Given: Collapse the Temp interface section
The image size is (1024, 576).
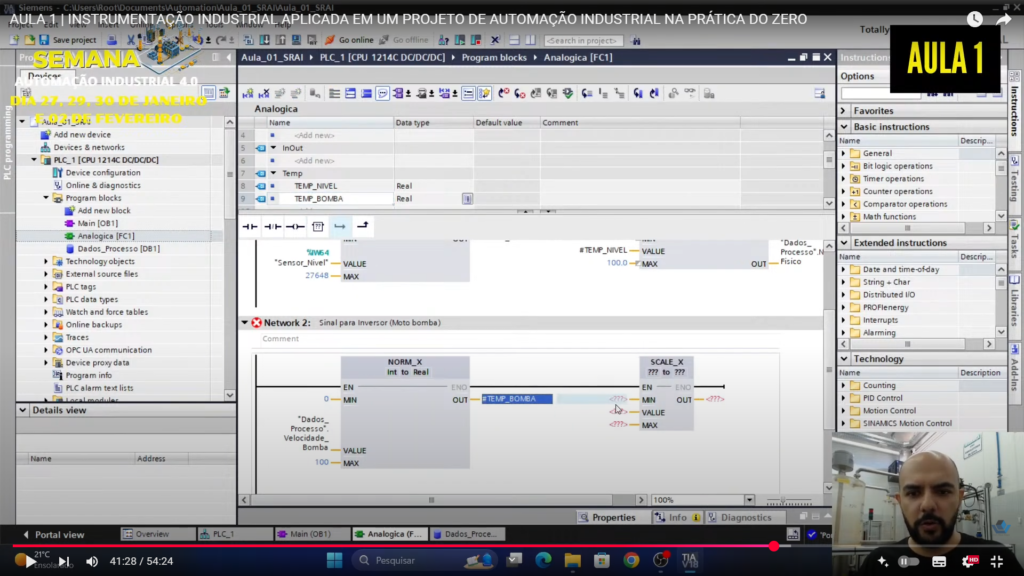Looking at the screenshot, I should pos(274,173).
